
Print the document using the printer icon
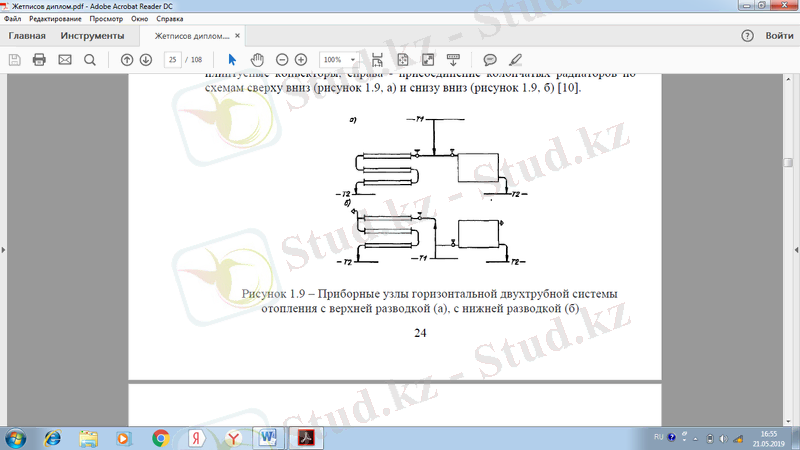(x=39, y=60)
